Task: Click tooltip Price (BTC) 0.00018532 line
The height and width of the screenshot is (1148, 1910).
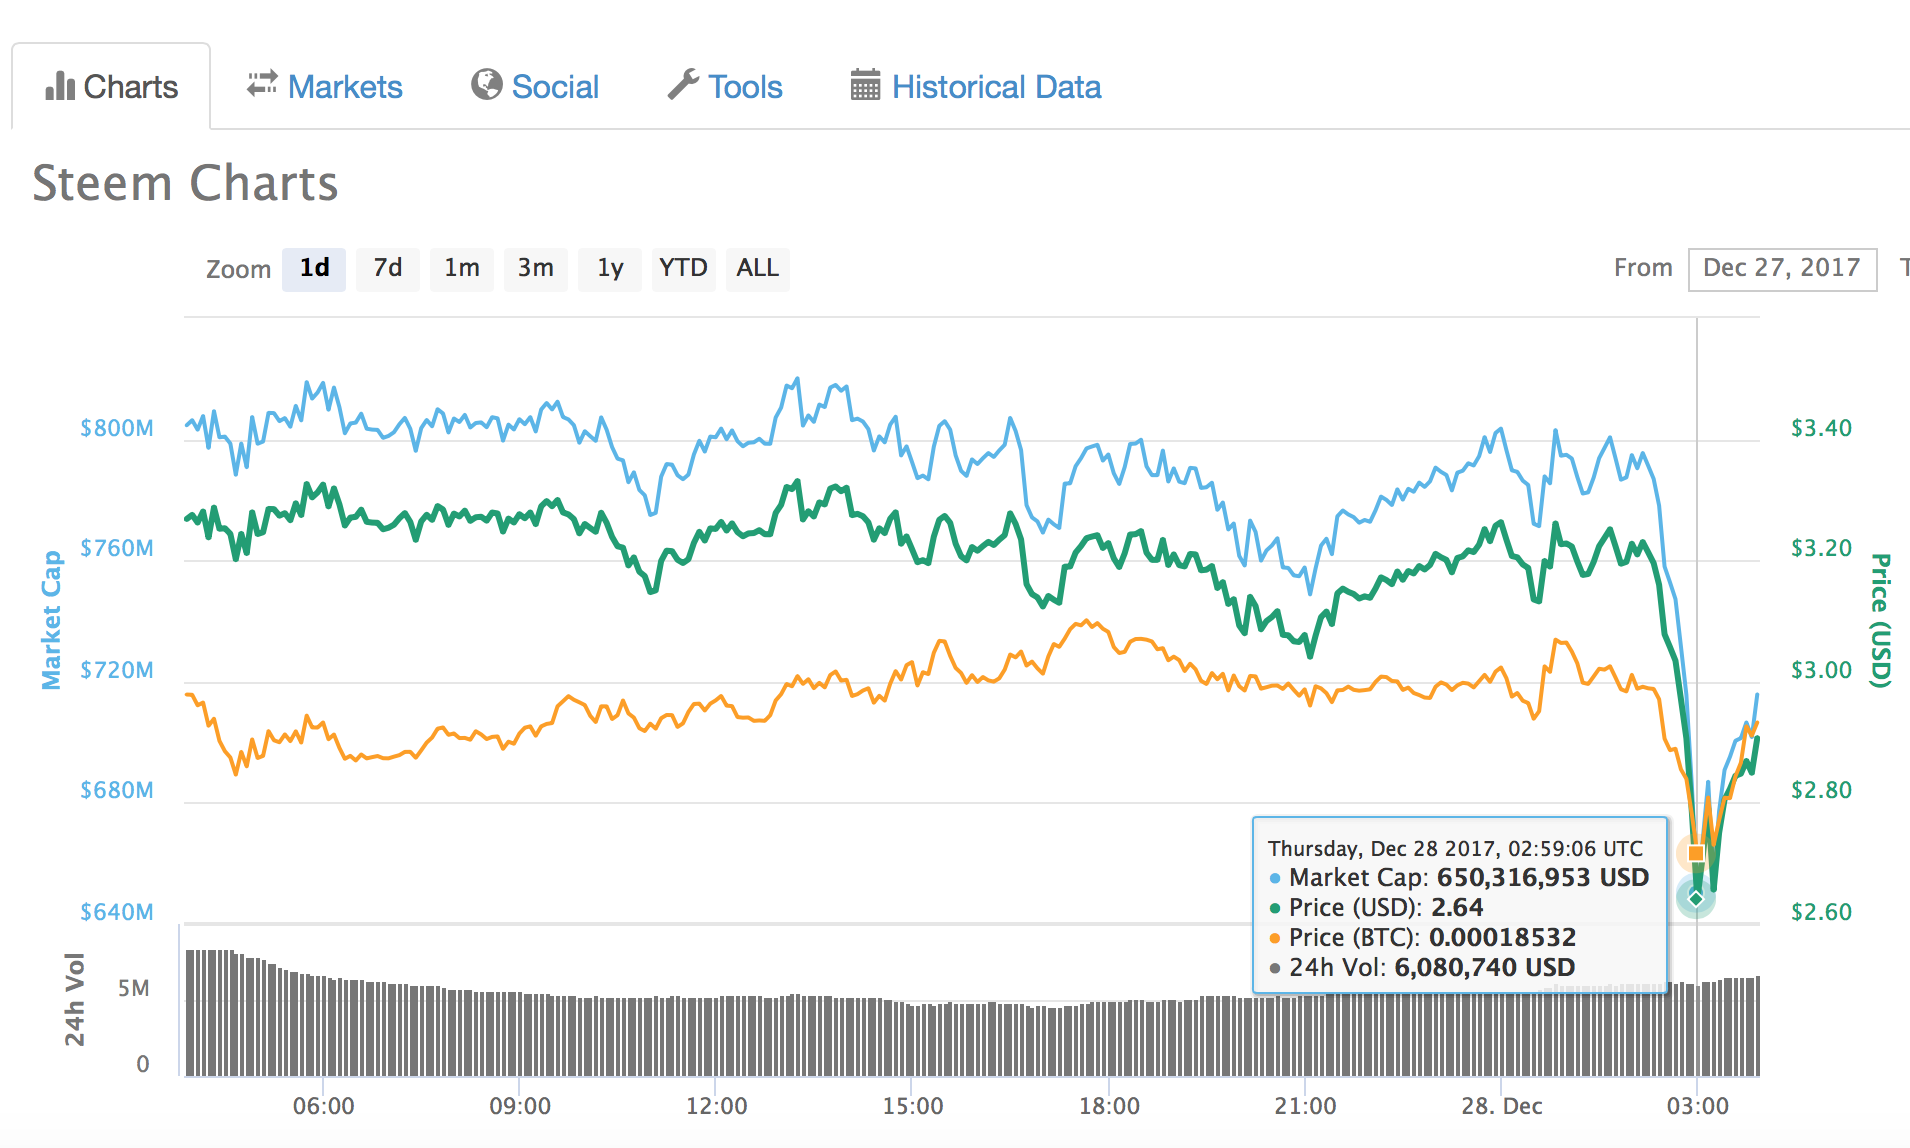Action: pos(1422,938)
